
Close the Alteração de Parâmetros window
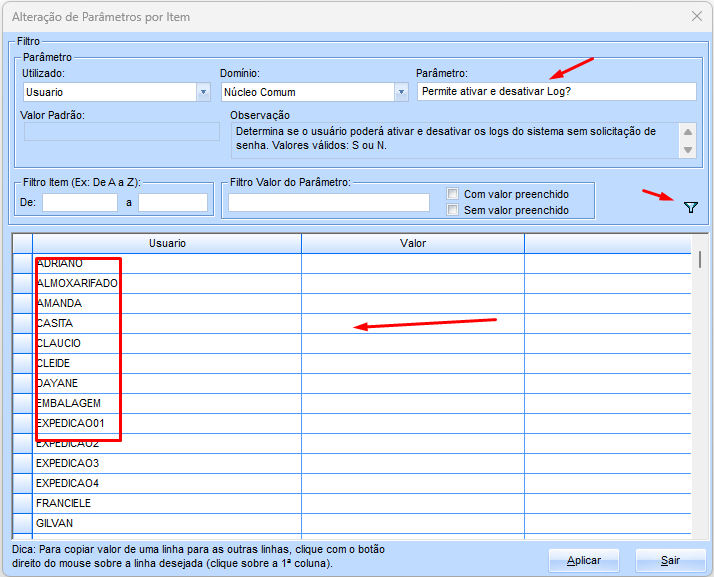click(696, 16)
